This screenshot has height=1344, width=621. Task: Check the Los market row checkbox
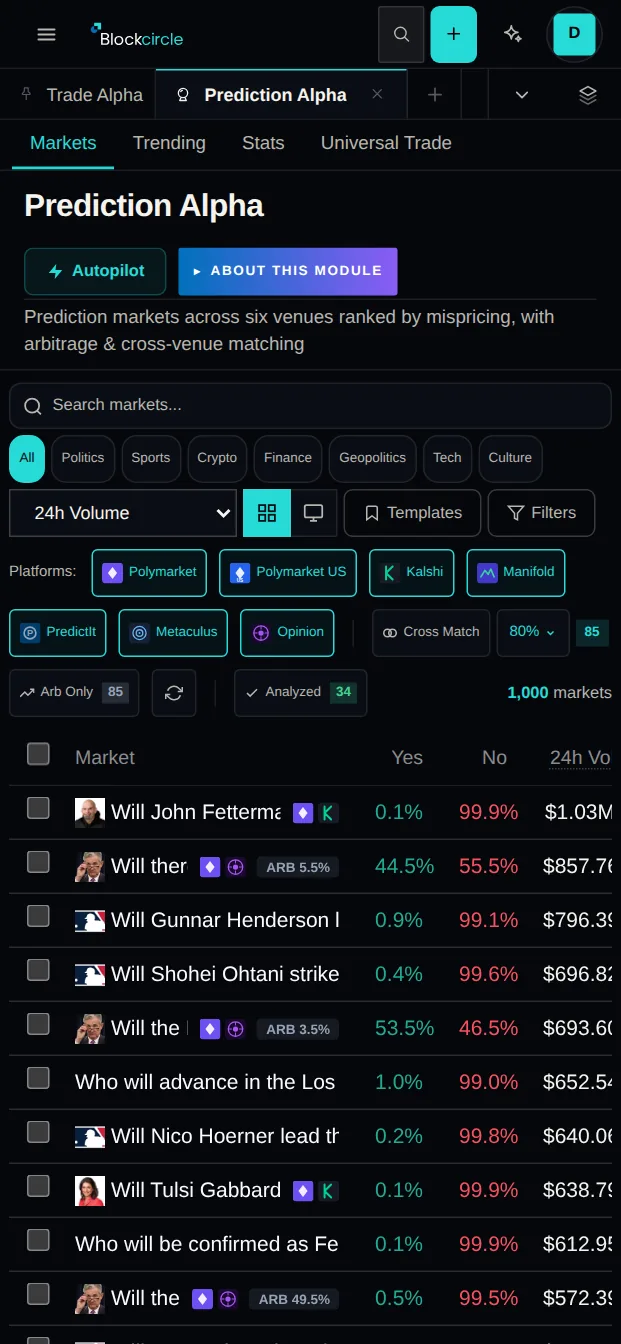(x=38, y=1078)
